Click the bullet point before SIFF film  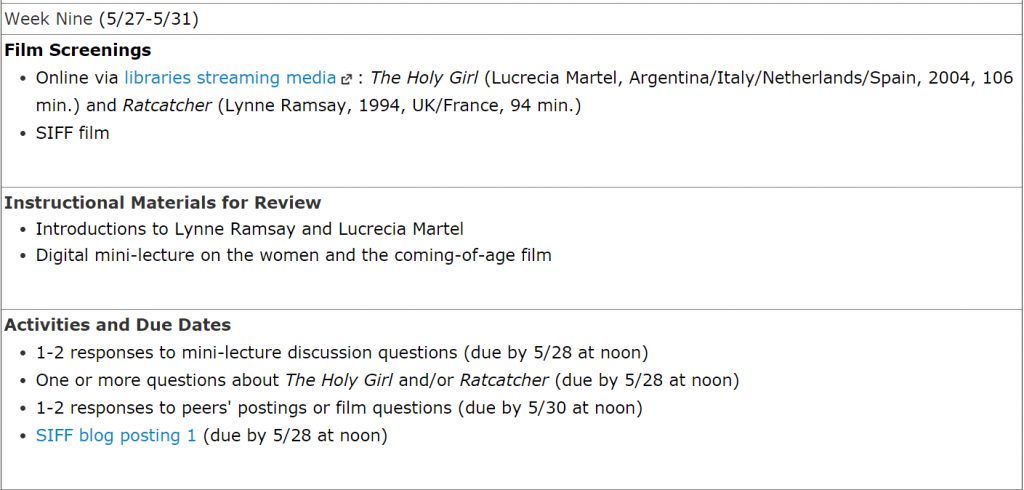click(23, 133)
